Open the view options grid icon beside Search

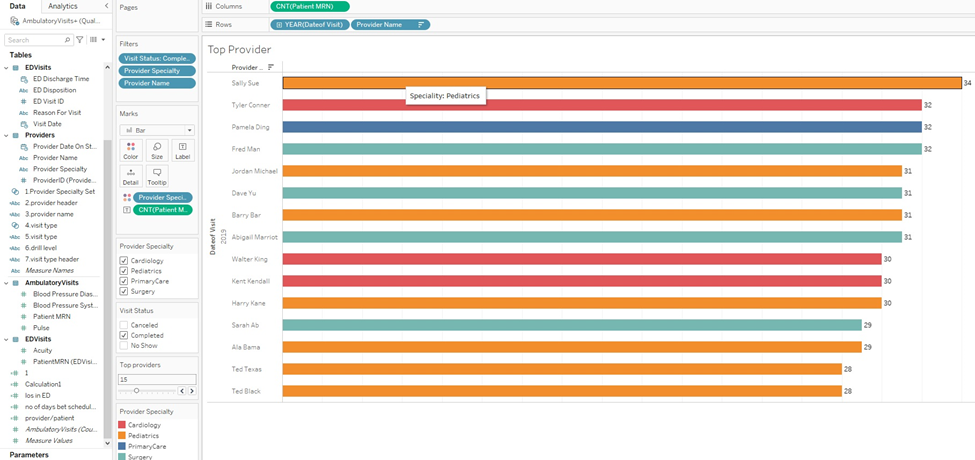pyautogui.click(x=95, y=40)
